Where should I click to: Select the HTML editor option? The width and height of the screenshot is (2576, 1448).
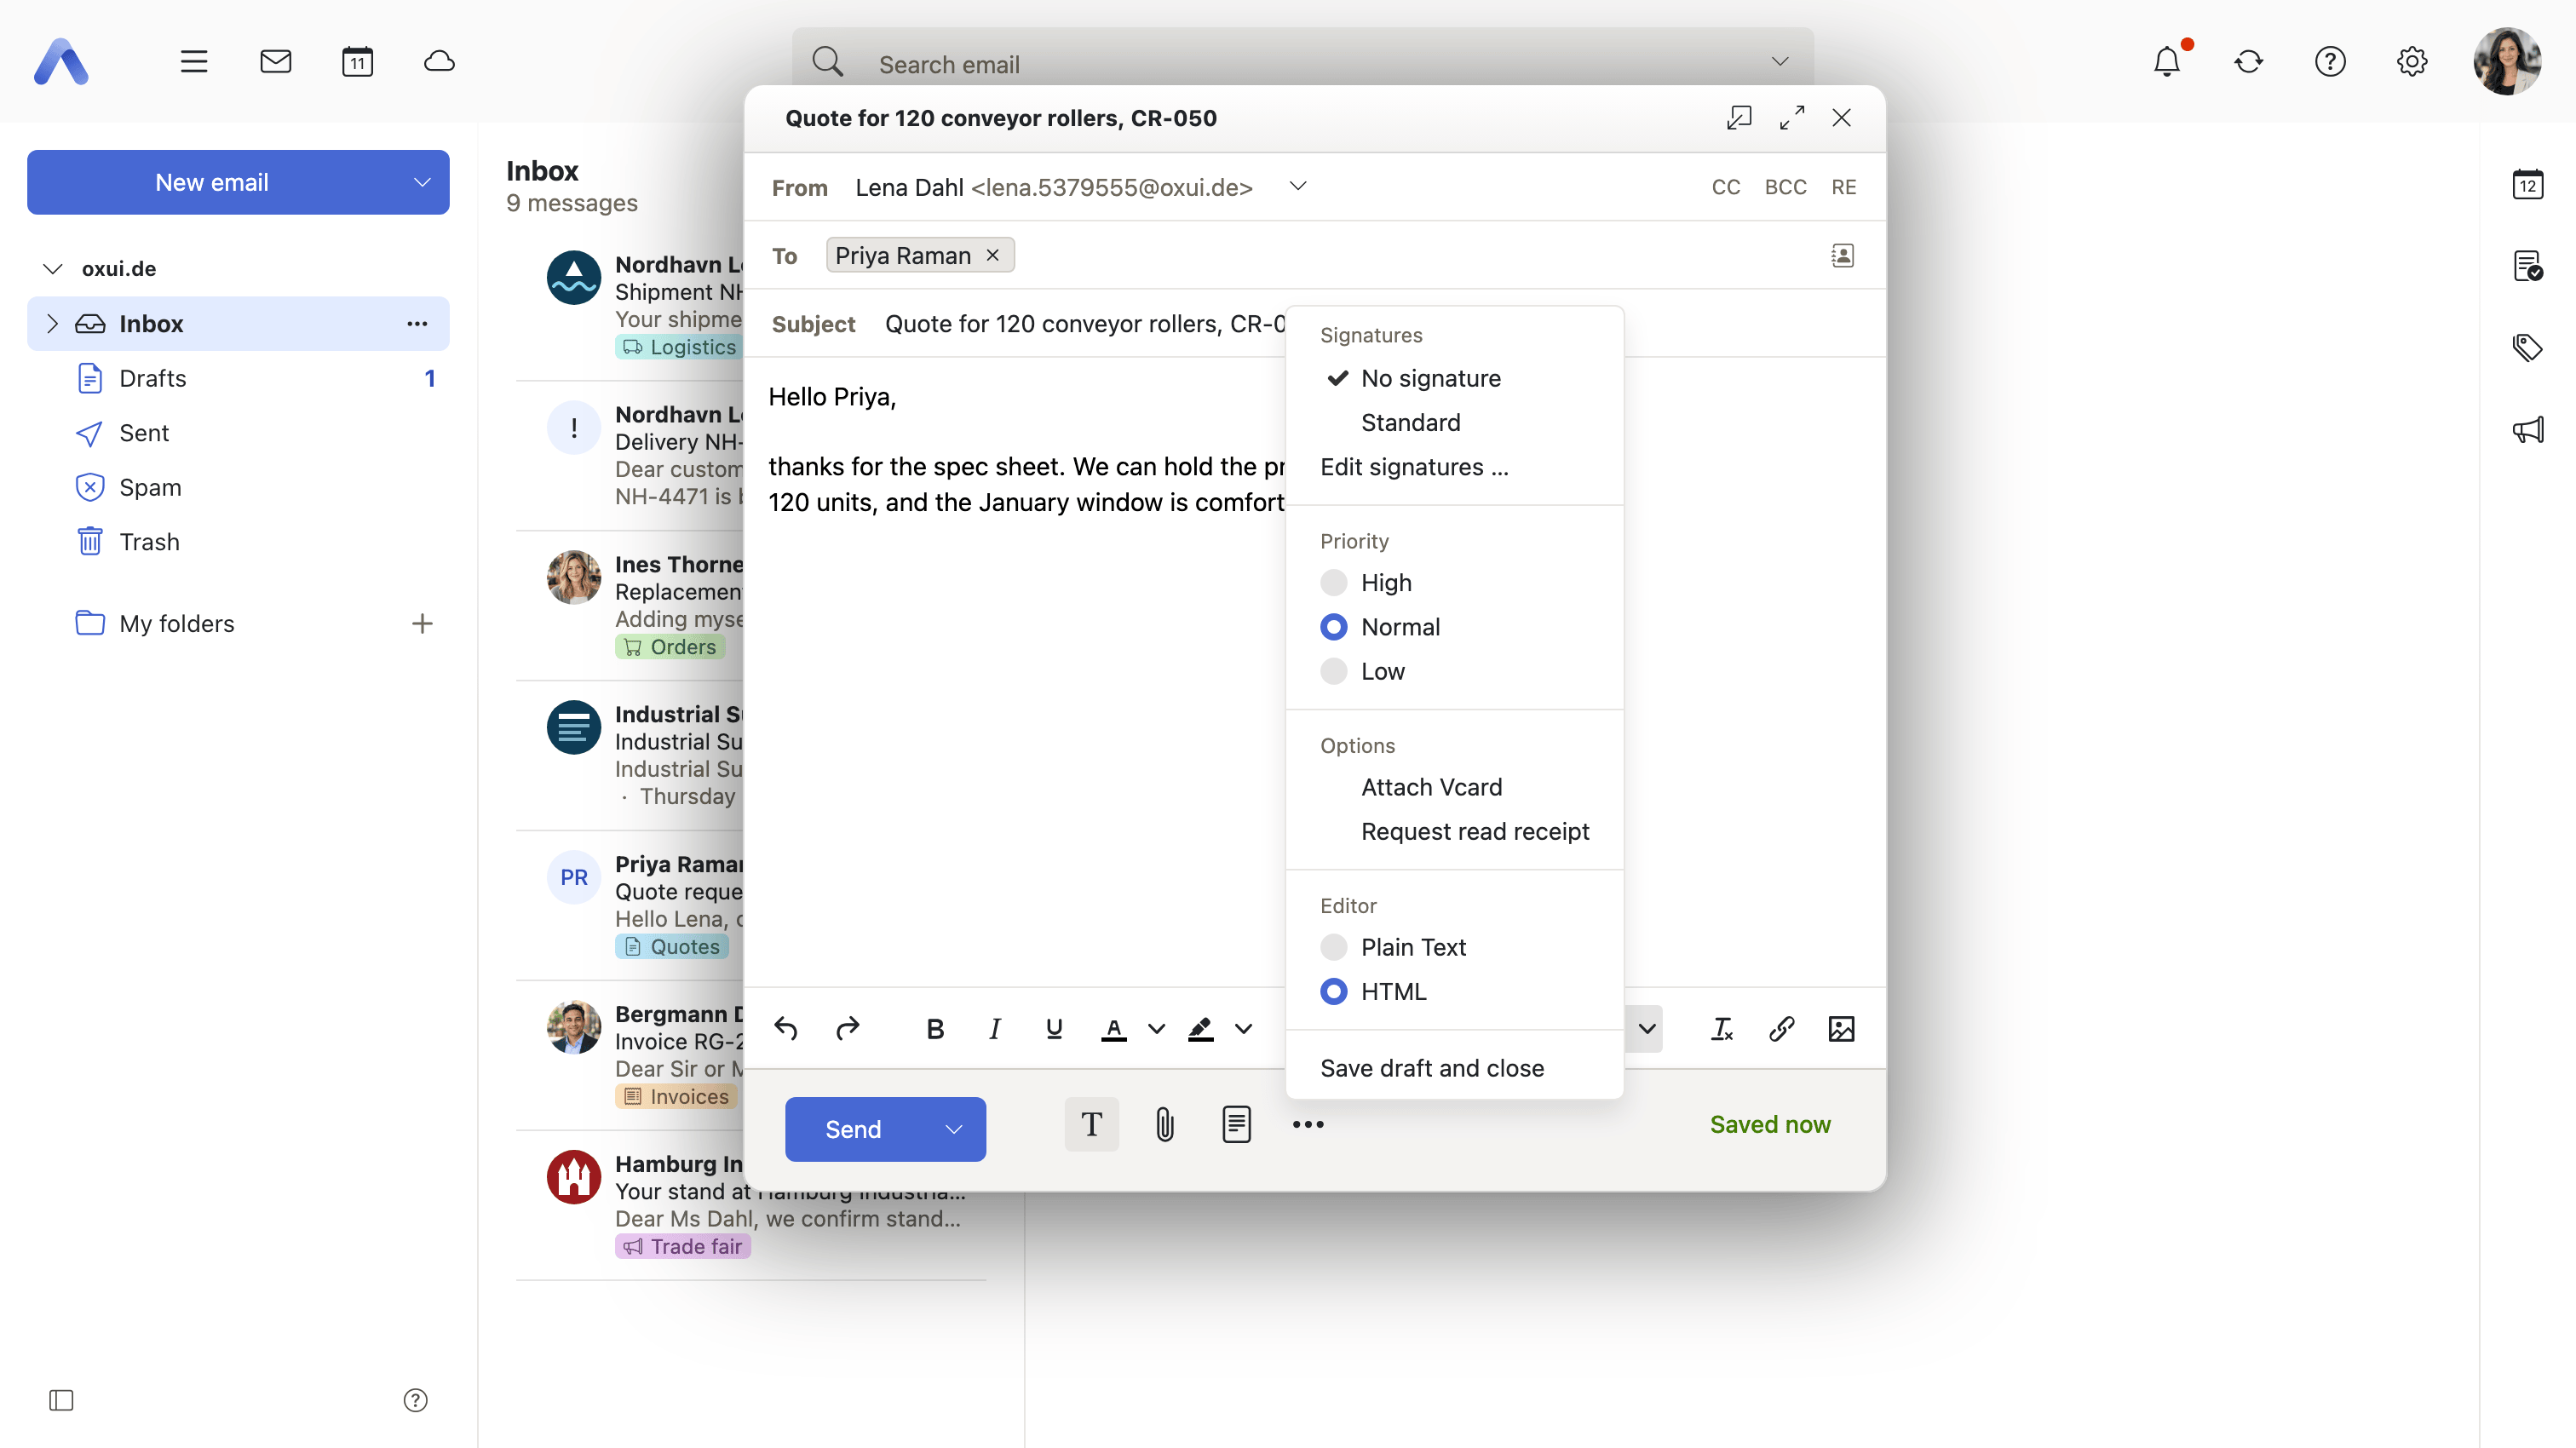(x=1373, y=992)
